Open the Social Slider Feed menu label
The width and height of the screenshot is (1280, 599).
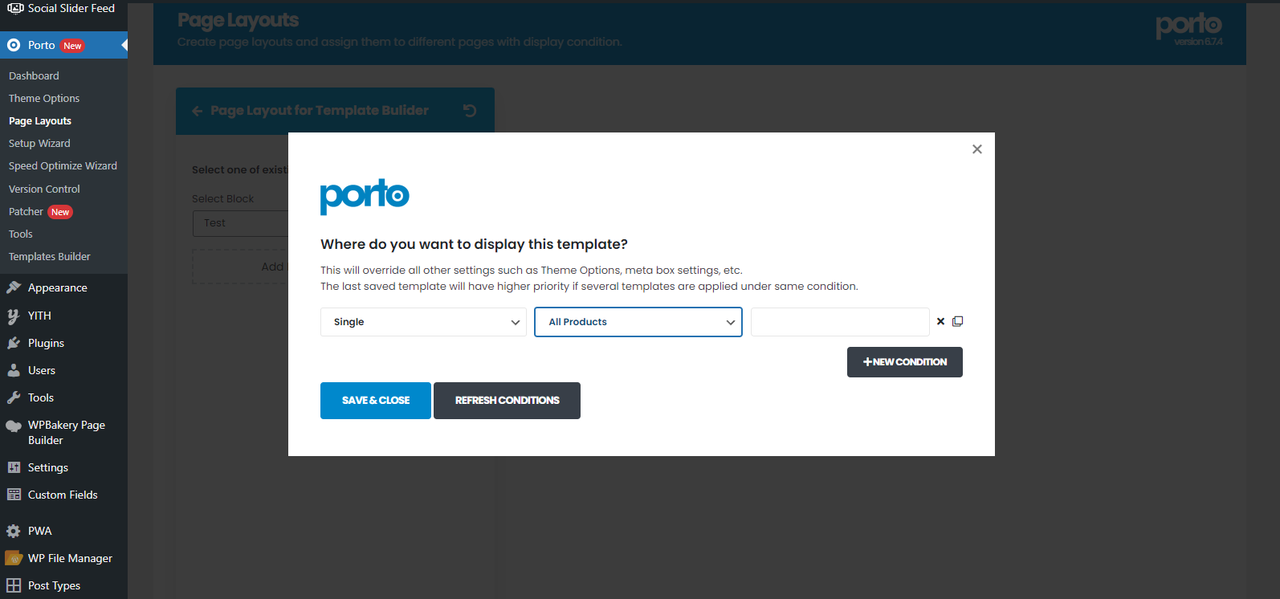point(71,8)
